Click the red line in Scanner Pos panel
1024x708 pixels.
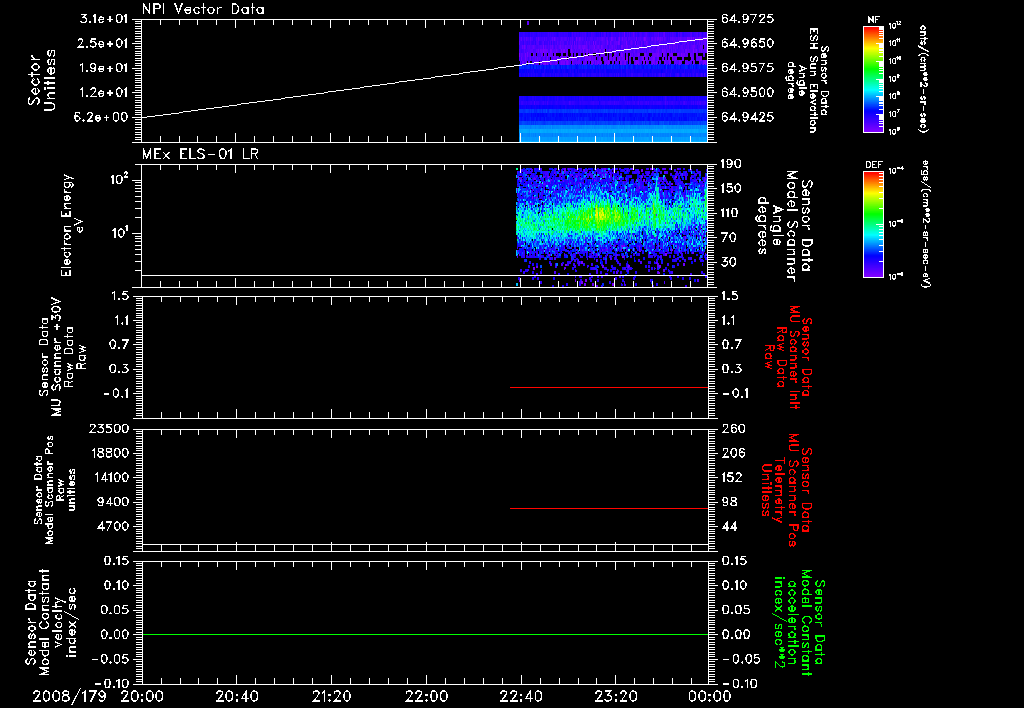pos(609,508)
